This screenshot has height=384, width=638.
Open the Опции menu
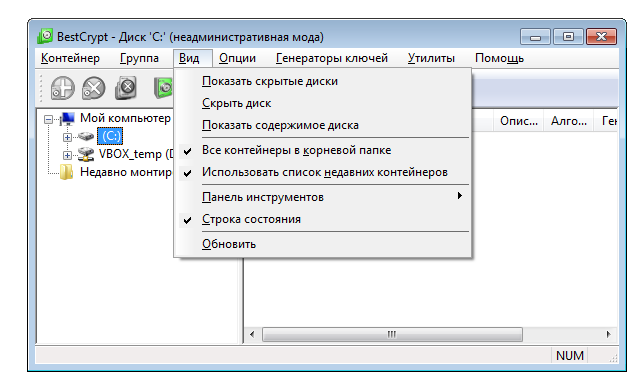click(x=237, y=58)
